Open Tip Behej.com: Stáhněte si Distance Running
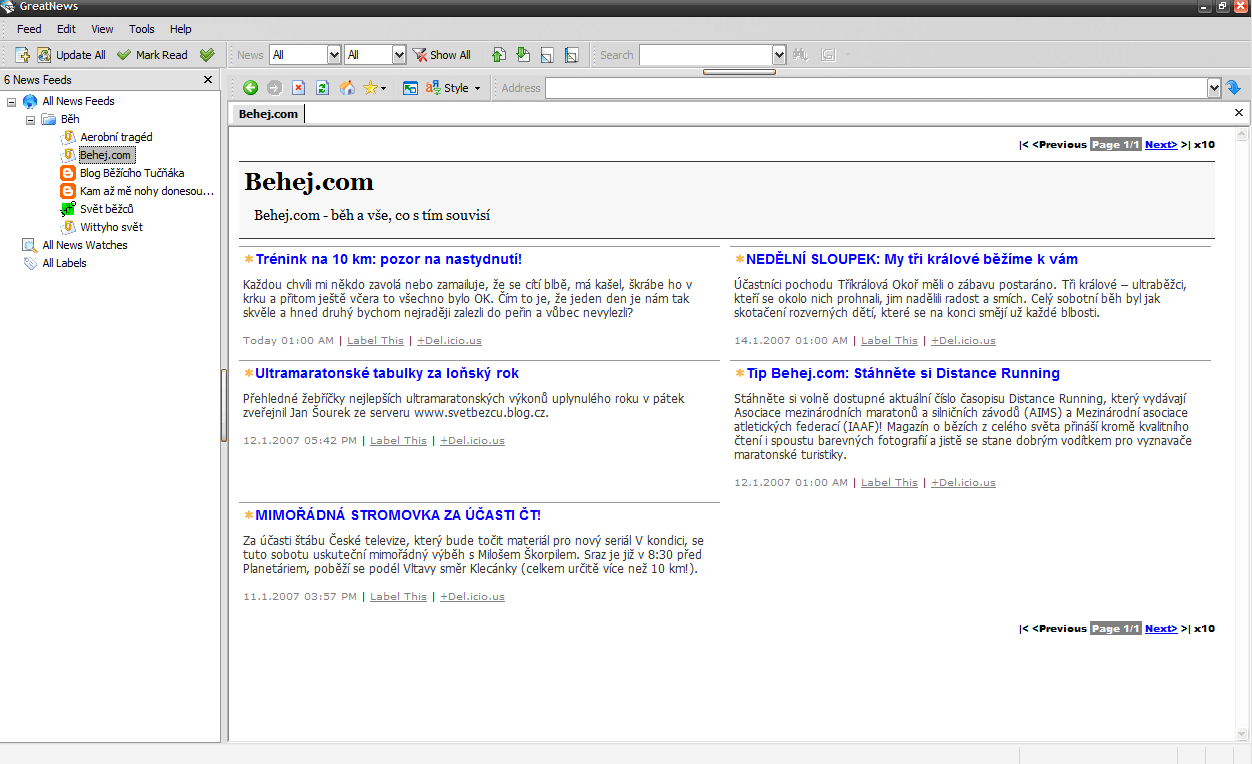Image resolution: width=1252 pixels, height=764 pixels. [903, 373]
